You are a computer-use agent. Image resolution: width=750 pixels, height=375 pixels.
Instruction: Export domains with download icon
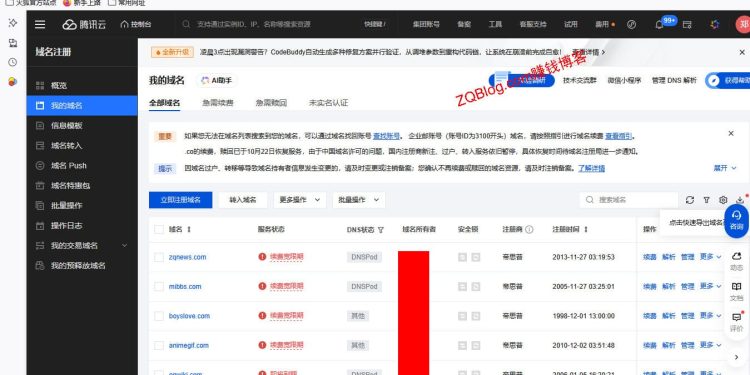tap(740, 199)
